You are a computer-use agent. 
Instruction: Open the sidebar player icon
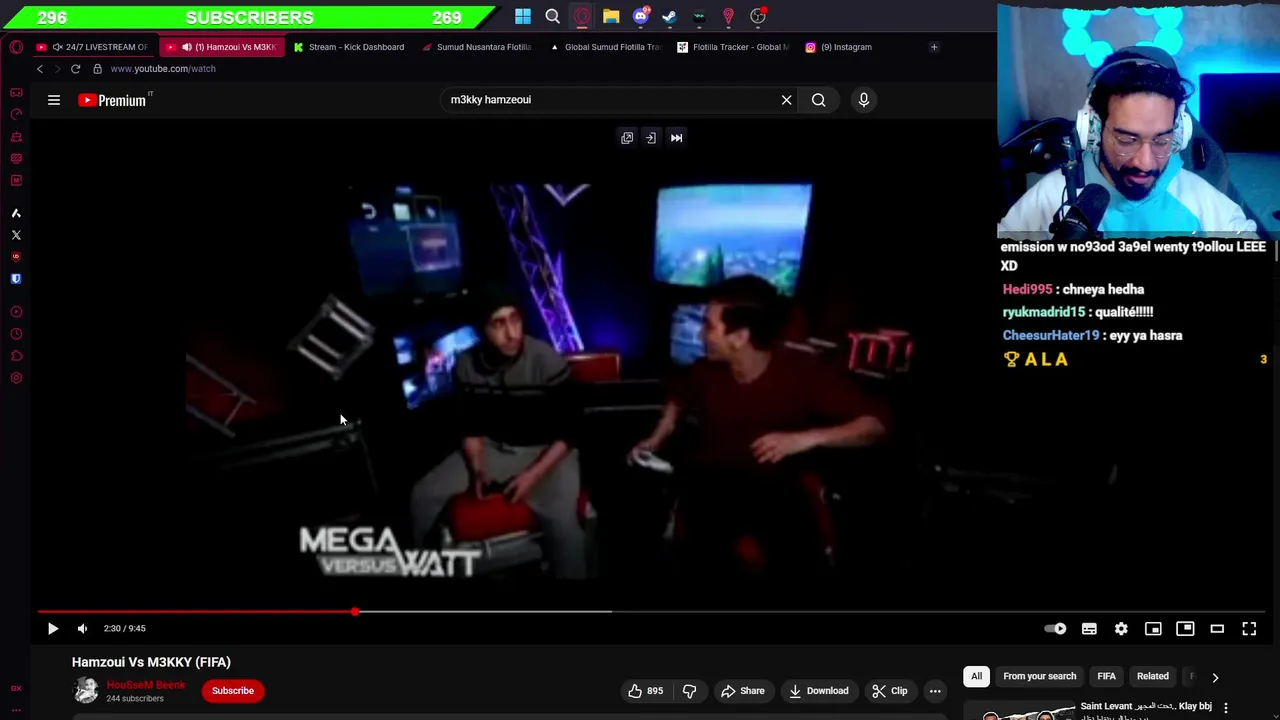coord(16,312)
